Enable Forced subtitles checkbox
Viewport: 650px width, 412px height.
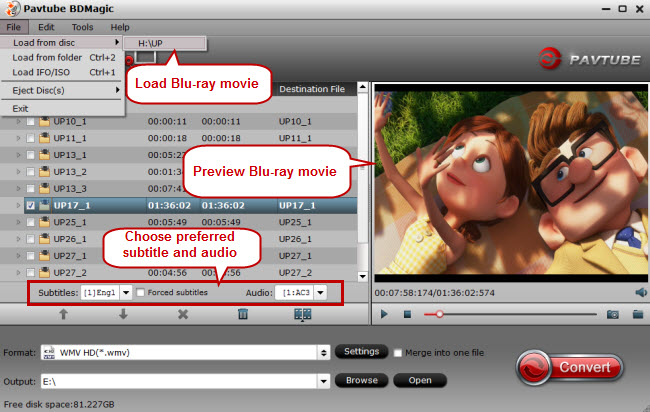click(x=141, y=293)
